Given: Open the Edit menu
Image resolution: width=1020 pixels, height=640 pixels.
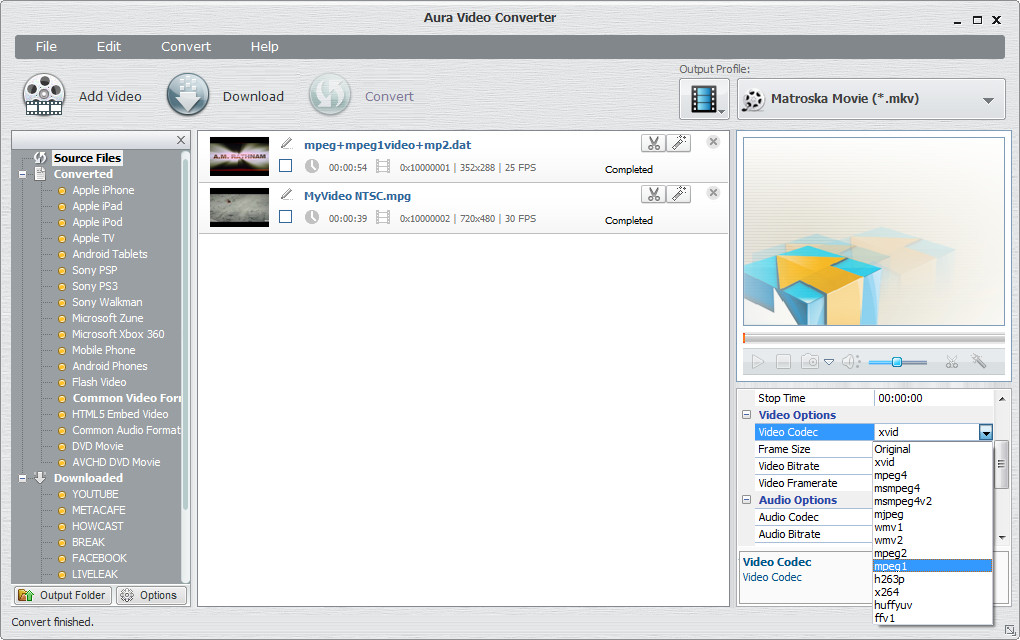Looking at the screenshot, I should (x=108, y=46).
